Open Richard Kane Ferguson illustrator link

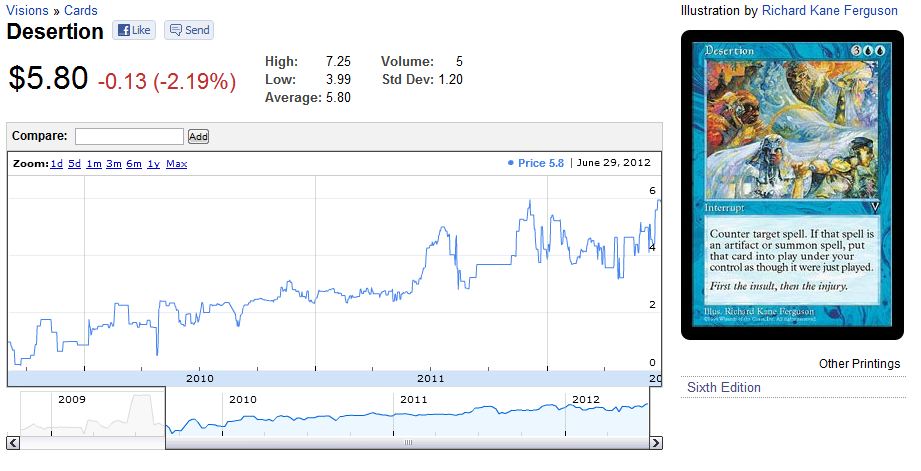click(x=830, y=10)
